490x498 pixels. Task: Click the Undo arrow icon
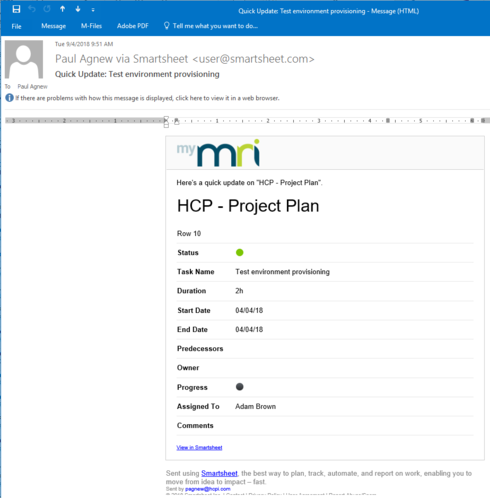[32, 9]
